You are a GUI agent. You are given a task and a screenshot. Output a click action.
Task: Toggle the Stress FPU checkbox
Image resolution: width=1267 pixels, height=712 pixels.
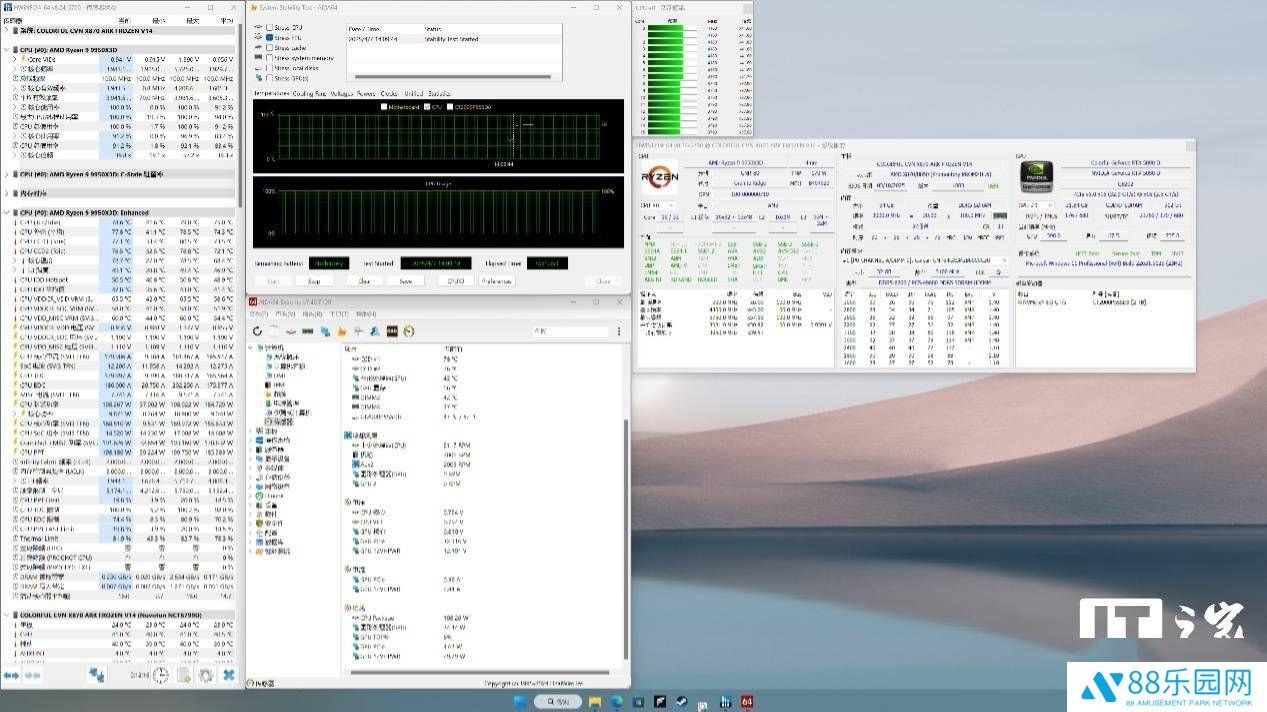click(270, 37)
